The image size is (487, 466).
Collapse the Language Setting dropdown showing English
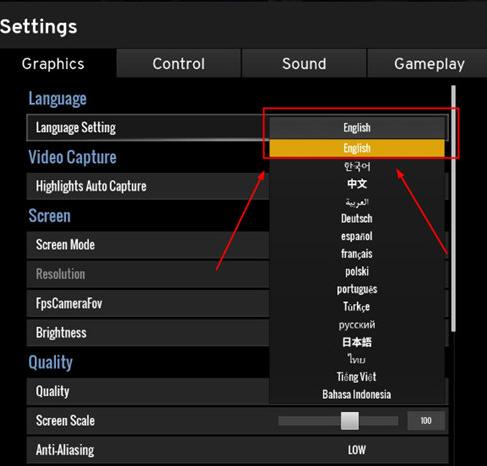tap(357, 127)
